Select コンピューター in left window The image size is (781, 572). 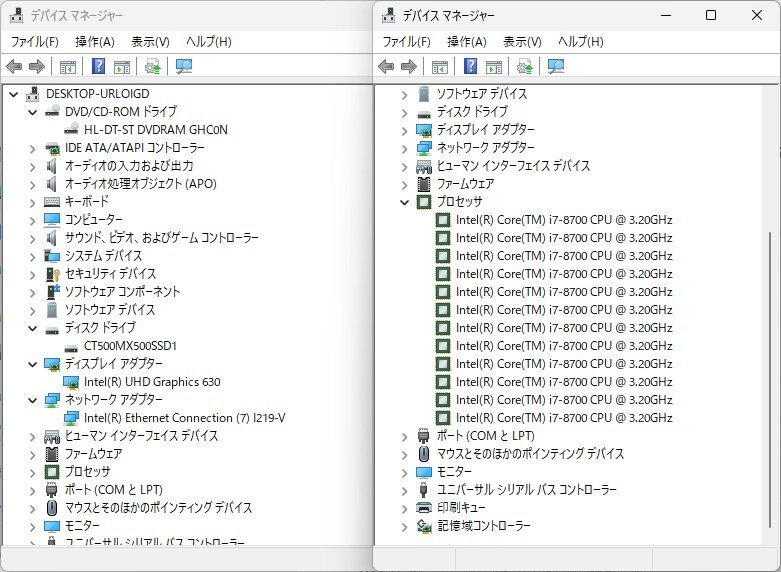[x=94, y=220]
